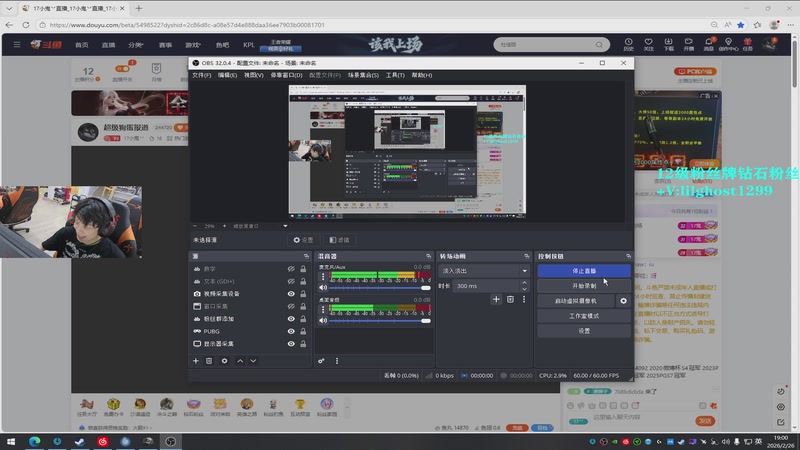Open OBS 文件(F) menu
Screen dimensions: 800x450
click(x=202, y=75)
